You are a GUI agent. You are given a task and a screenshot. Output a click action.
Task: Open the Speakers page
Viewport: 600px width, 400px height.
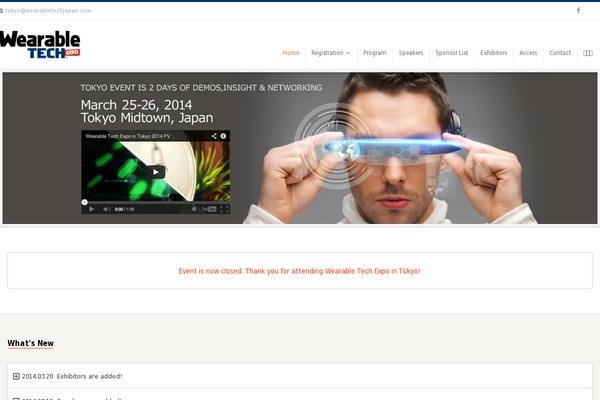411,53
